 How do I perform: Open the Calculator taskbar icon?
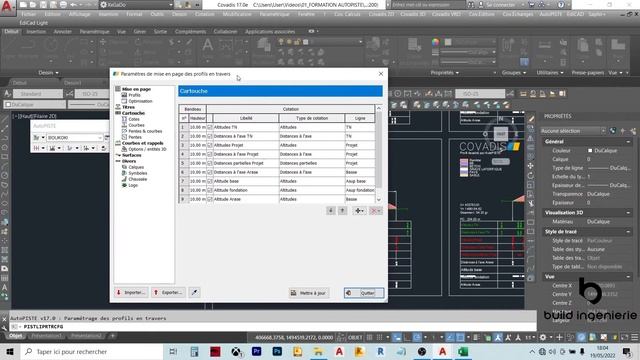[x=194, y=351]
